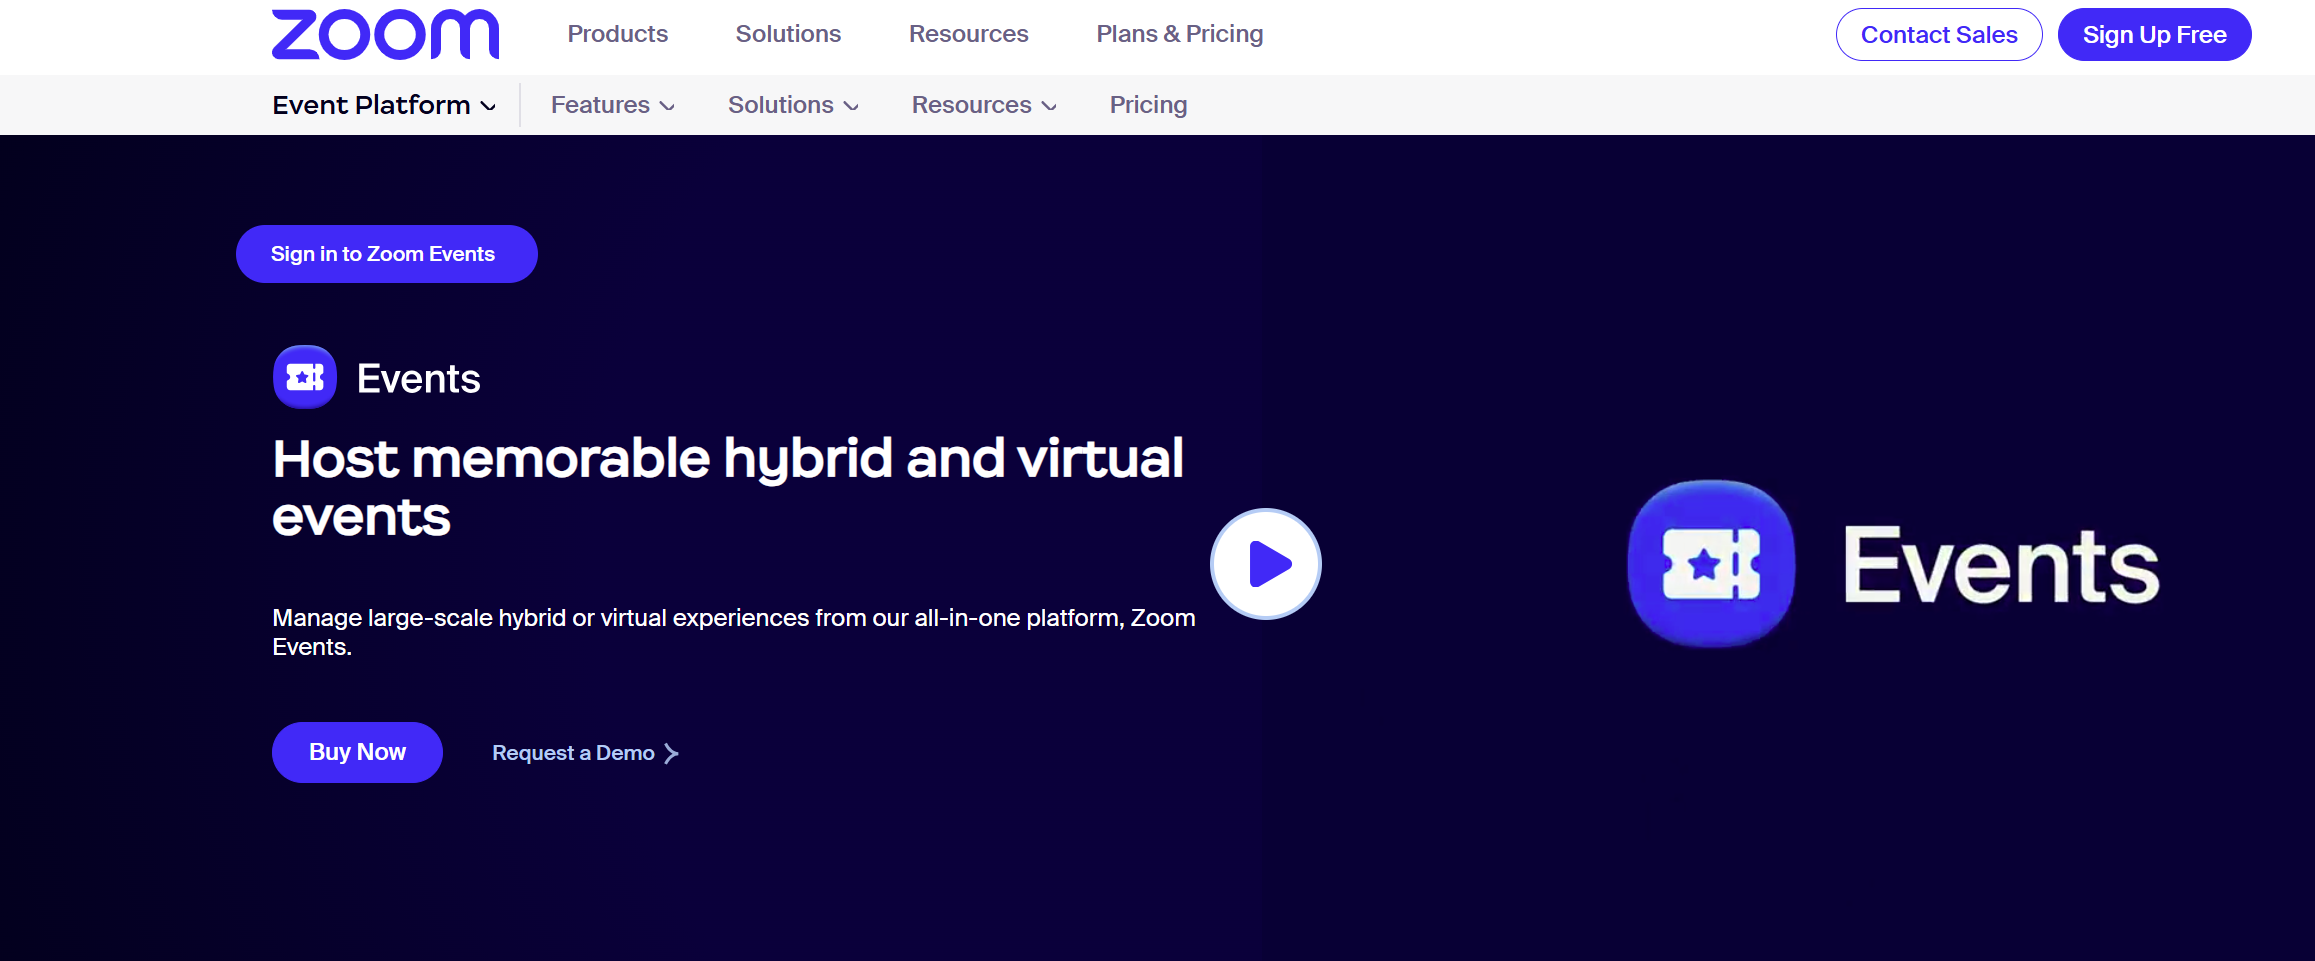2315x961 pixels.
Task: Click the 'Manage large-scale hybrid' description text
Action: pyautogui.click(x=734, y=632)
